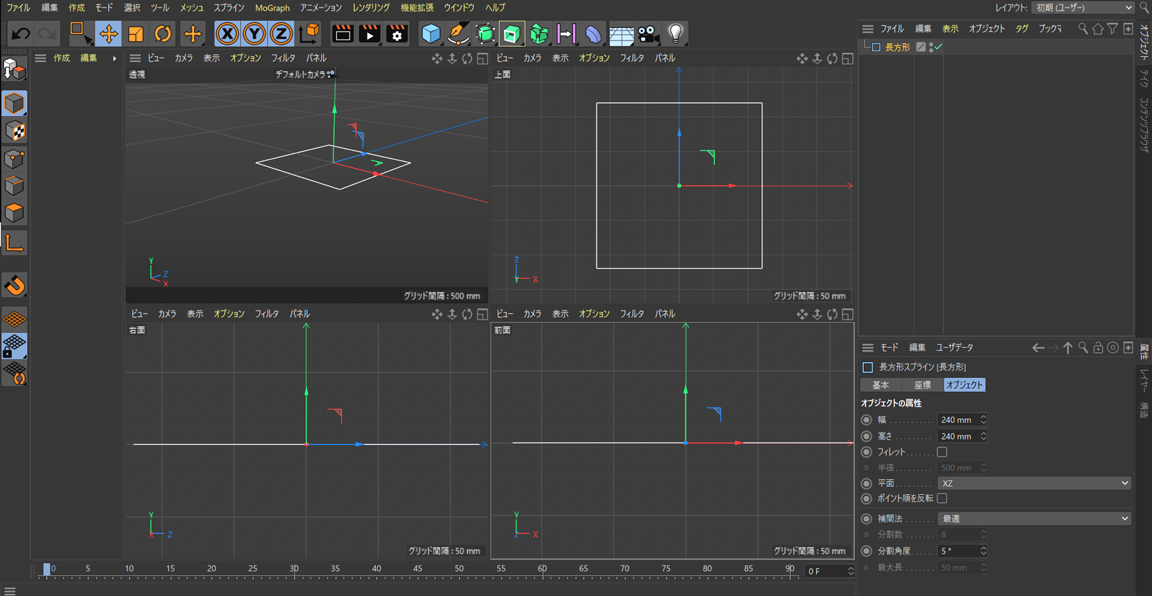
Task: Click the Spline Pen tool icon
Action: pos(458,34)
